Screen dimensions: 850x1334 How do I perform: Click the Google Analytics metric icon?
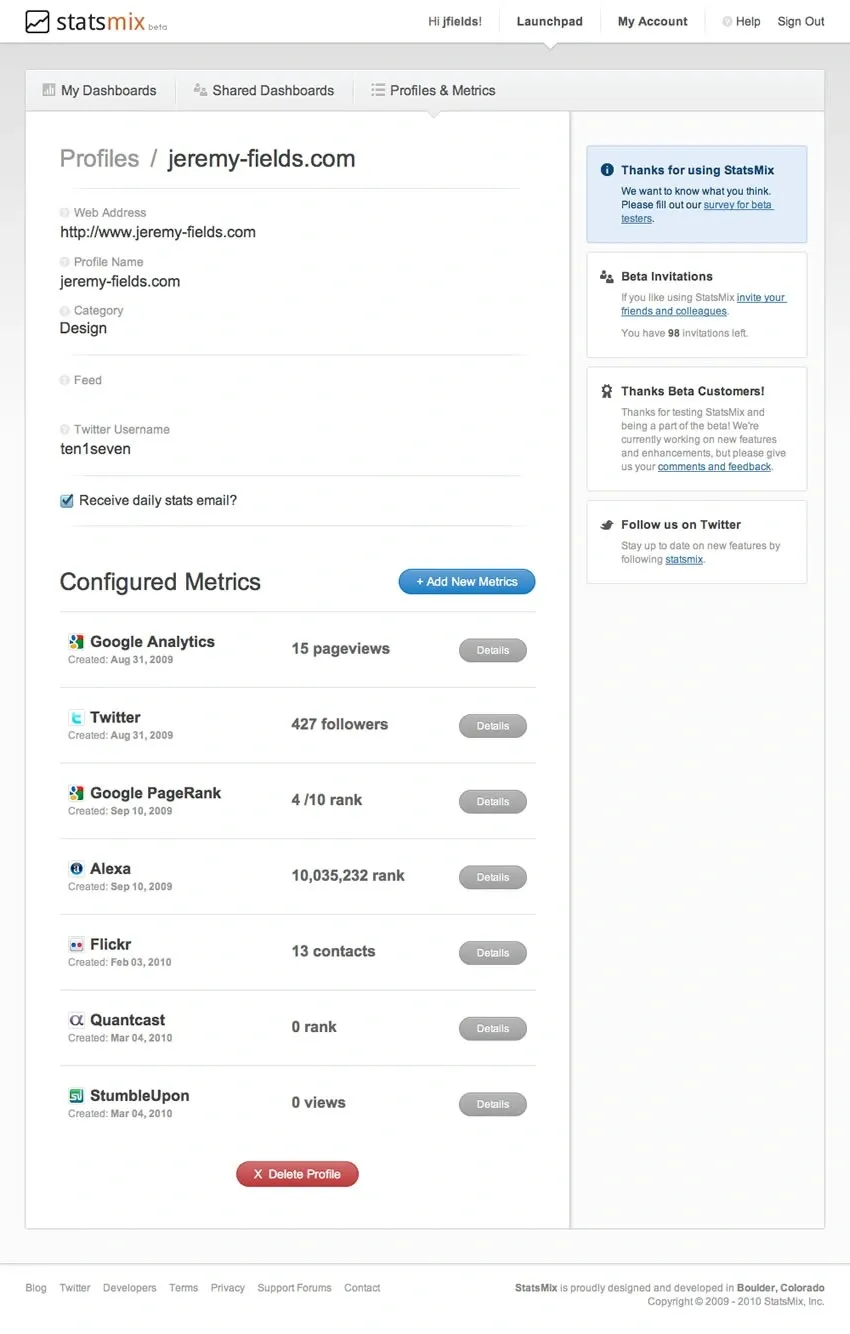[x=76, y=642]
